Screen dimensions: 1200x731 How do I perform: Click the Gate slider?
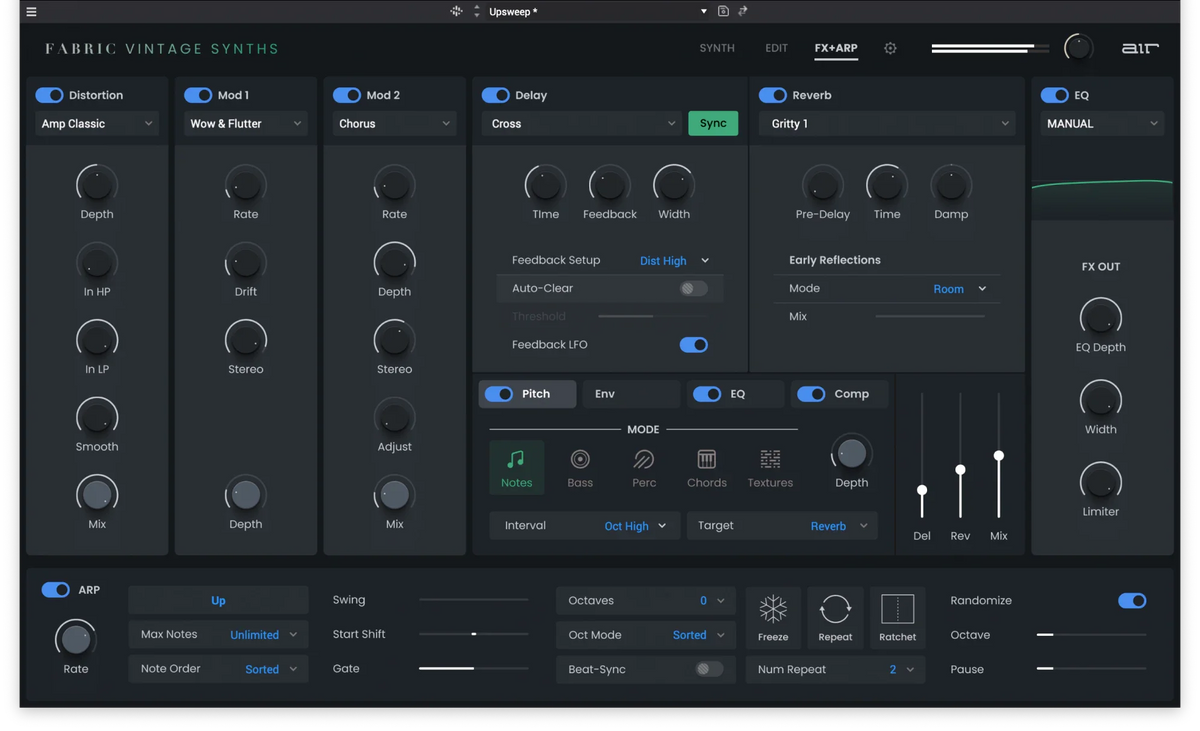pos(473,668)
